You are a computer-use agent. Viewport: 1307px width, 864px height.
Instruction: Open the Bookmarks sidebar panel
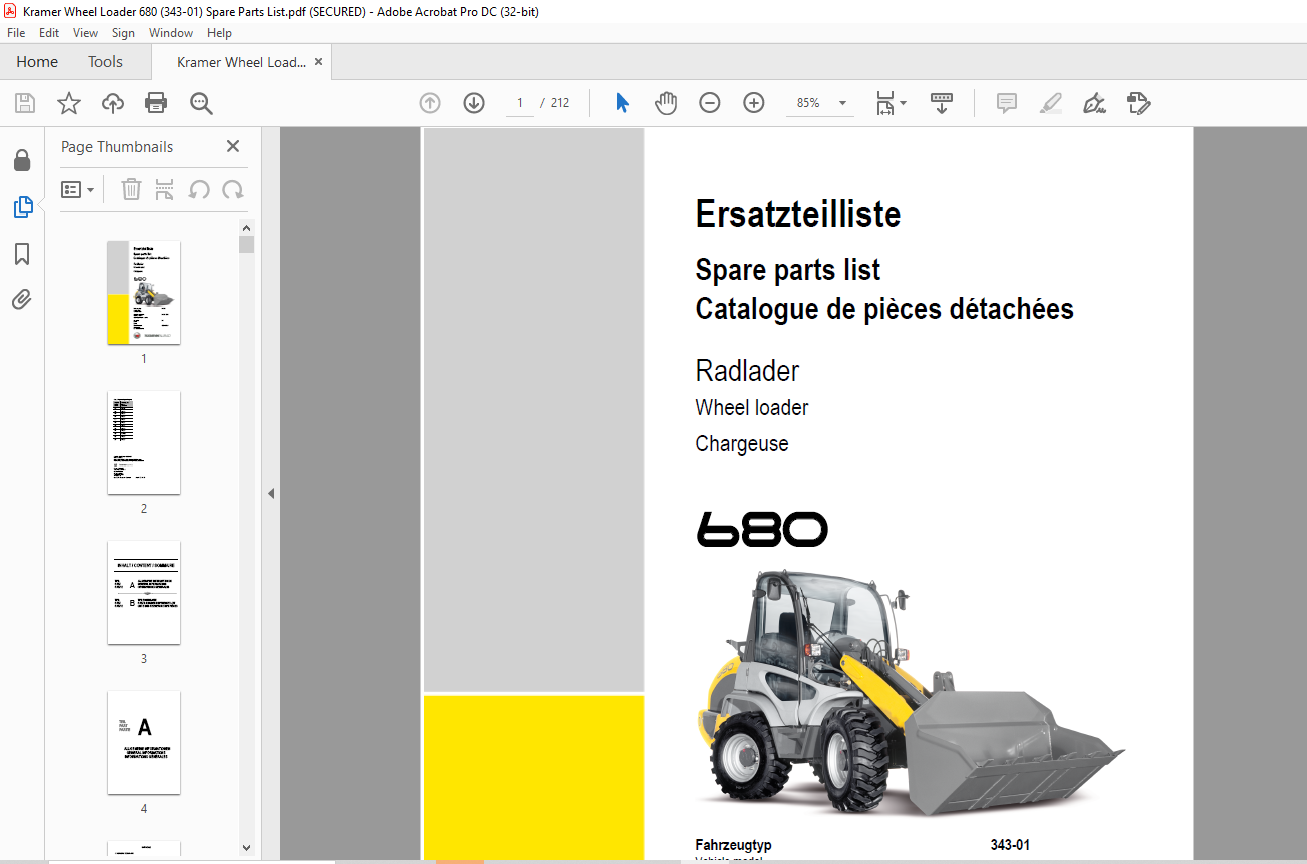tap(22, 254)
